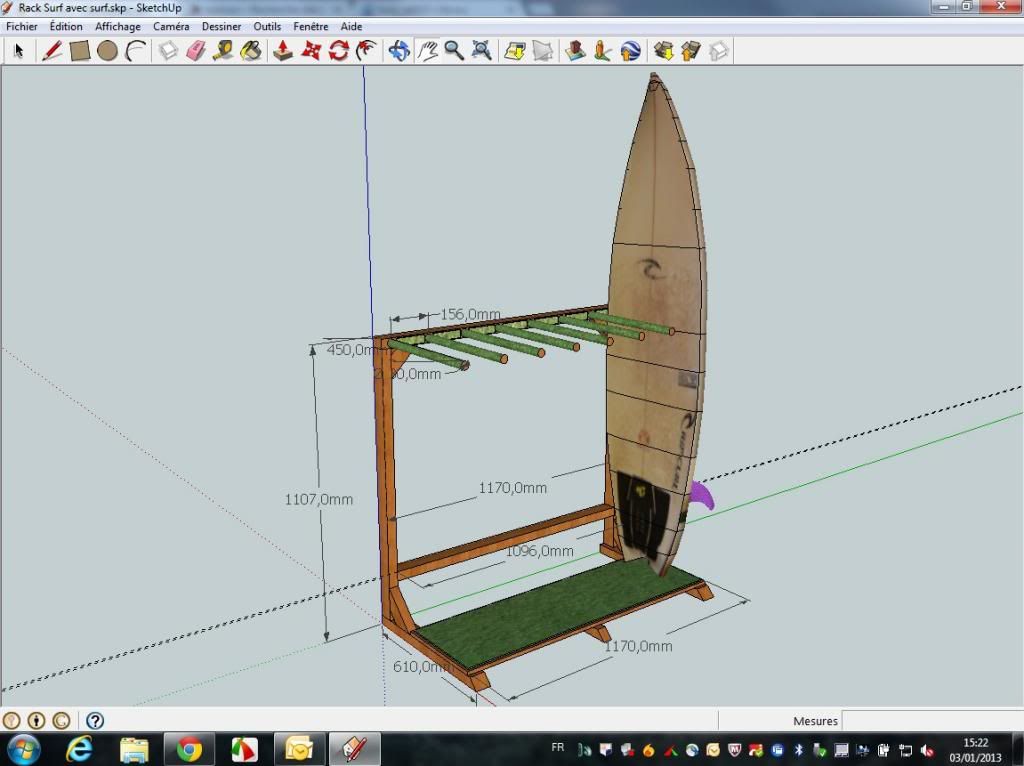Click the 610,0mm dimension label

tap(421, 667)
